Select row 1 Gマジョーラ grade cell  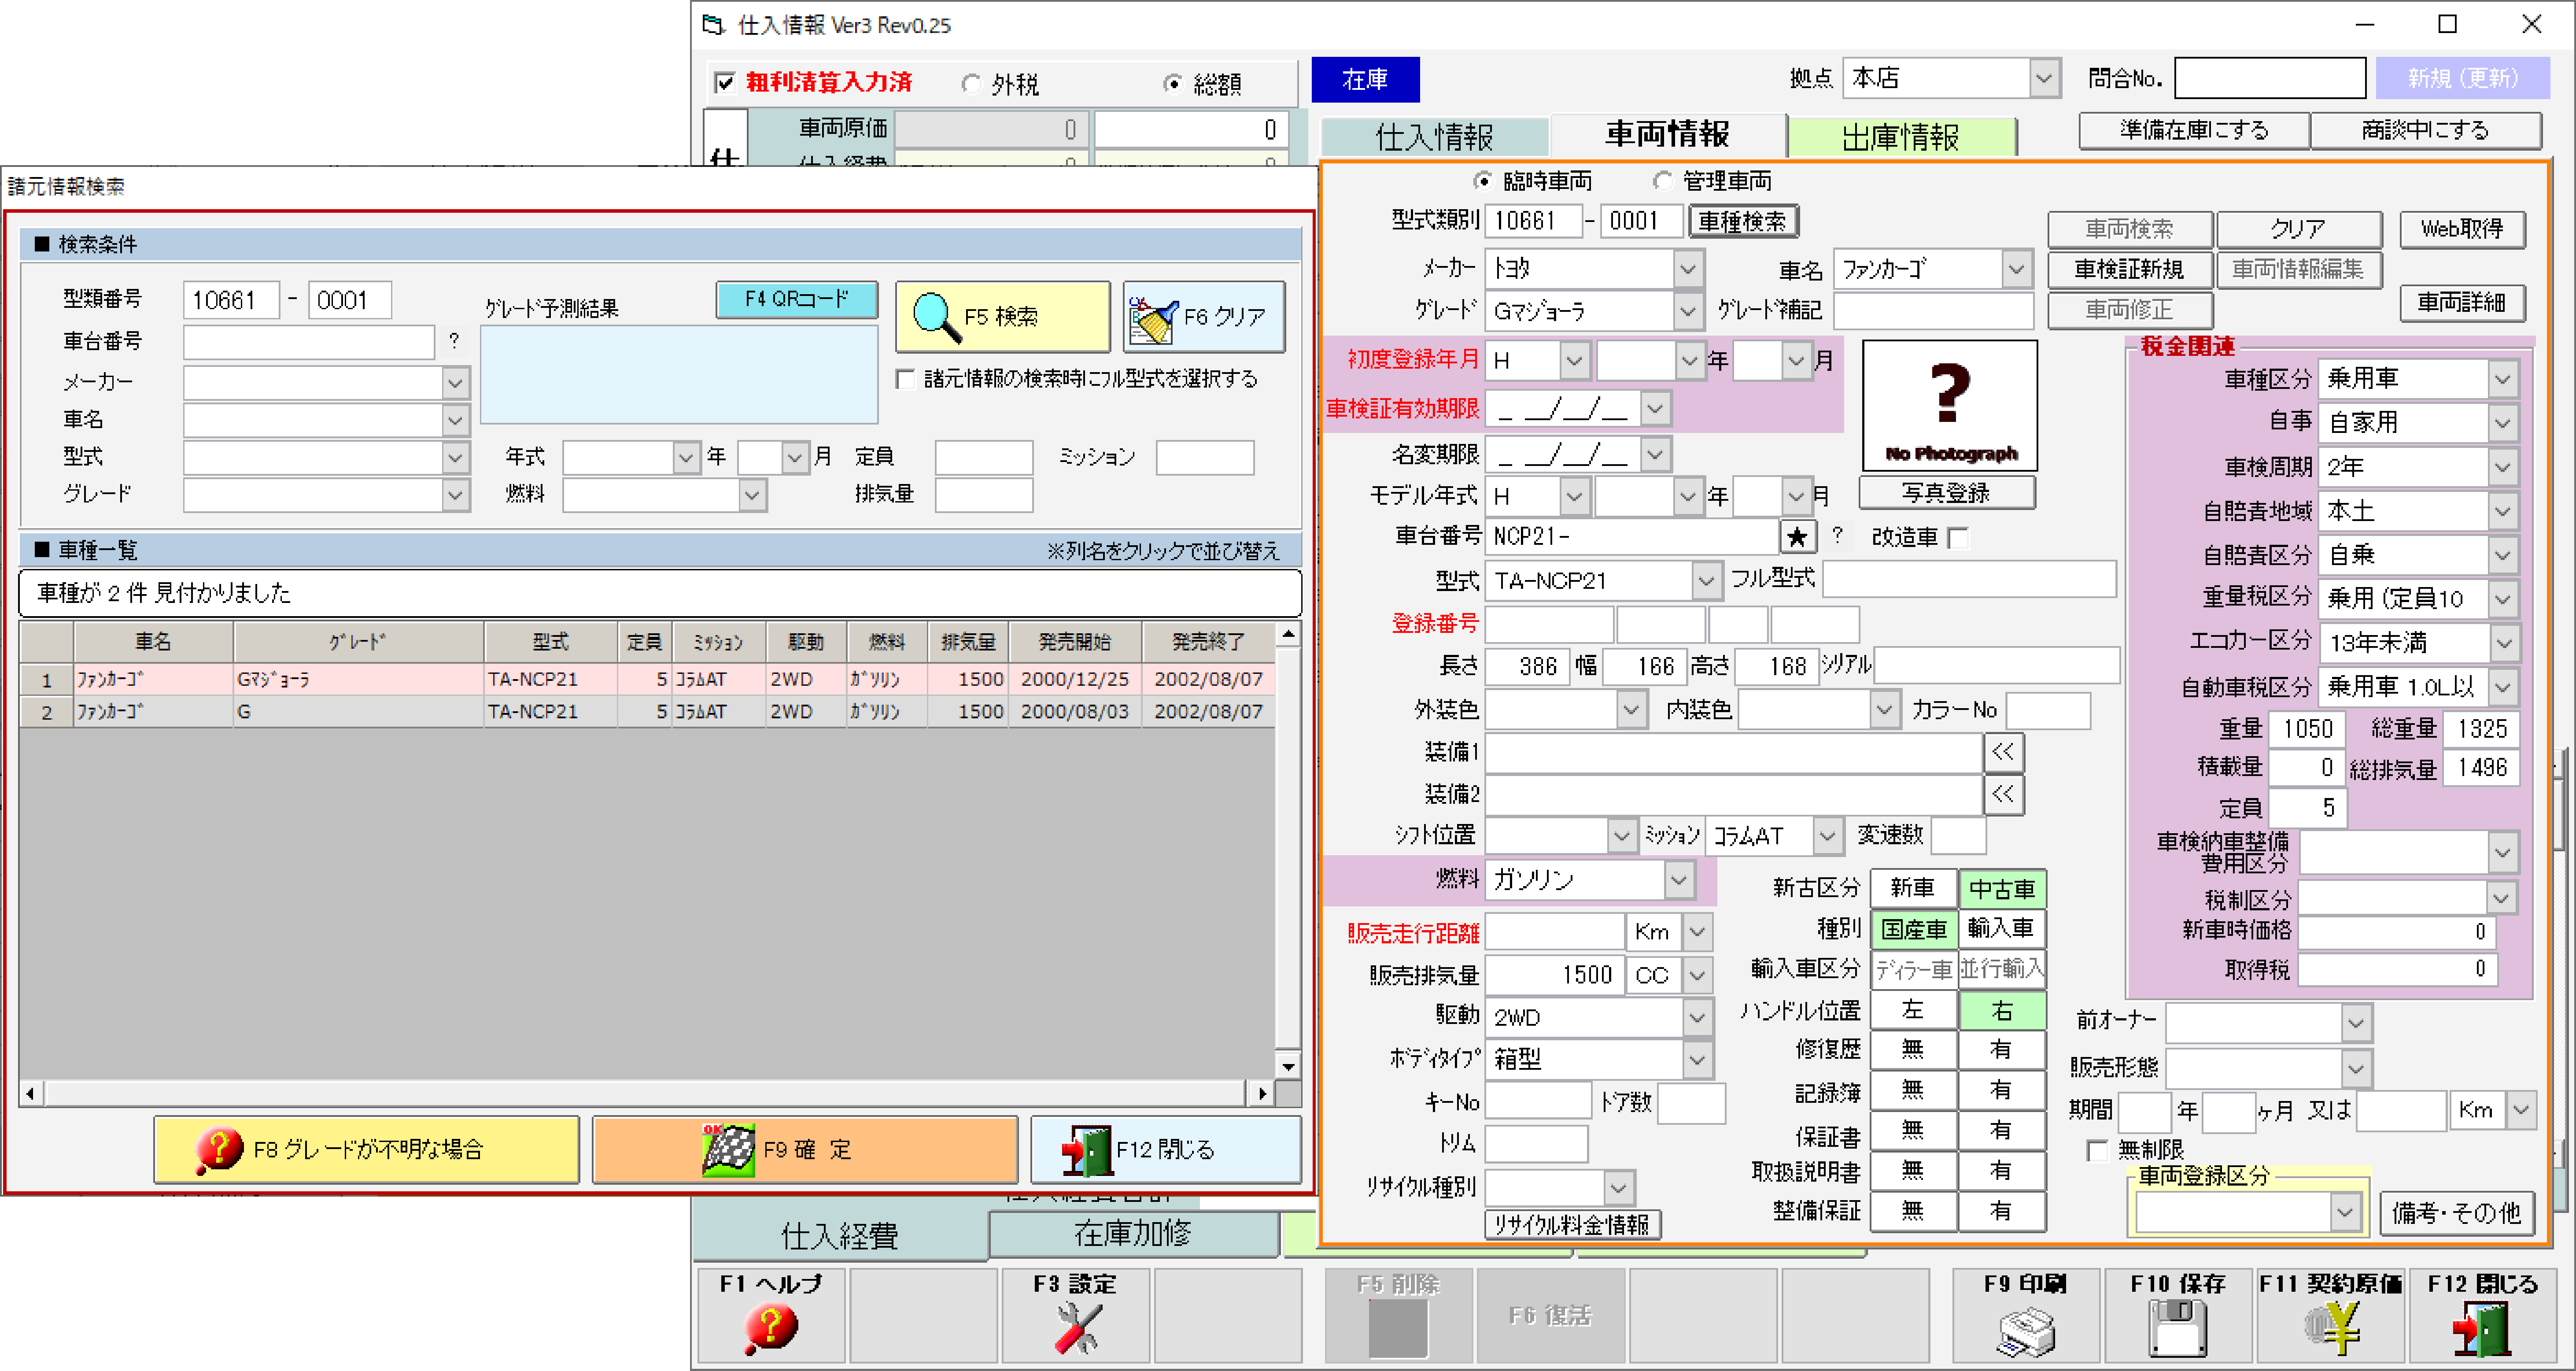point(358,680)
